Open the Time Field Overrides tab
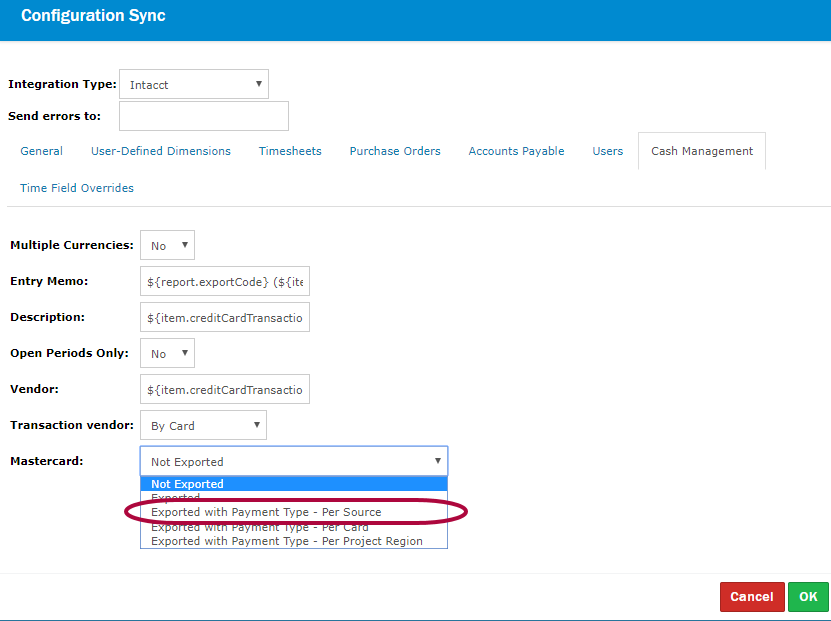 (x=77, y=188)
